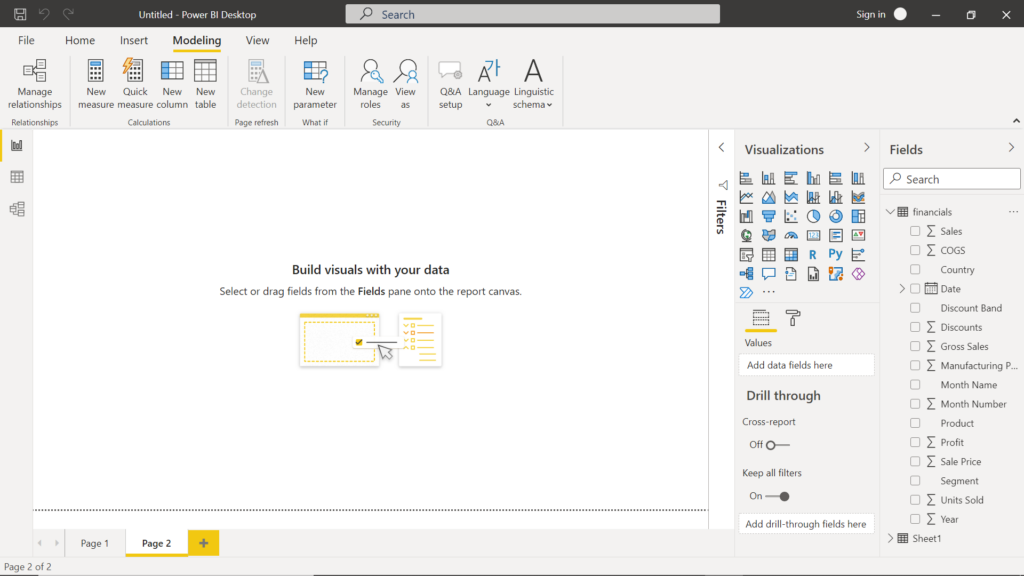The height and width of the screenshot is (576, 1024).
Task: Open Manage relationships
Action: point(34,83)
